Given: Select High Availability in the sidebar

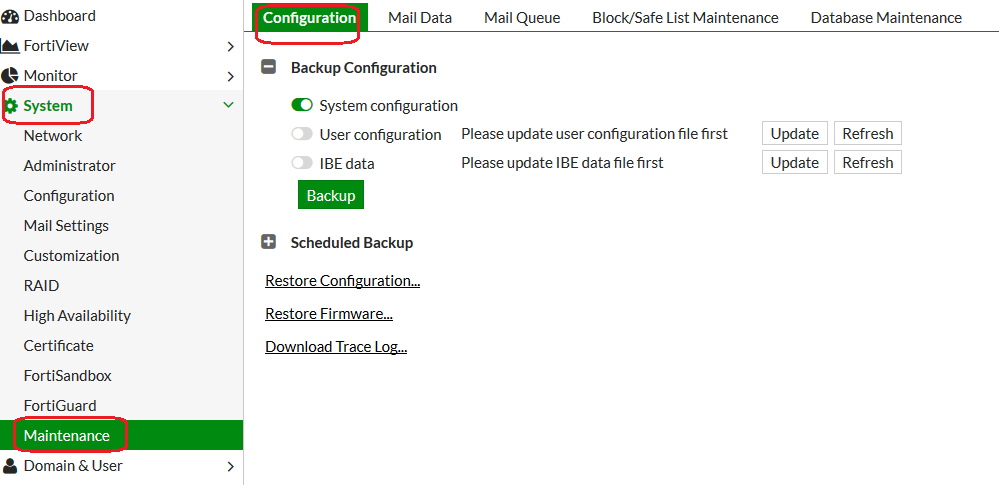Looking at the screenshot, I should [x=77, y=316].
